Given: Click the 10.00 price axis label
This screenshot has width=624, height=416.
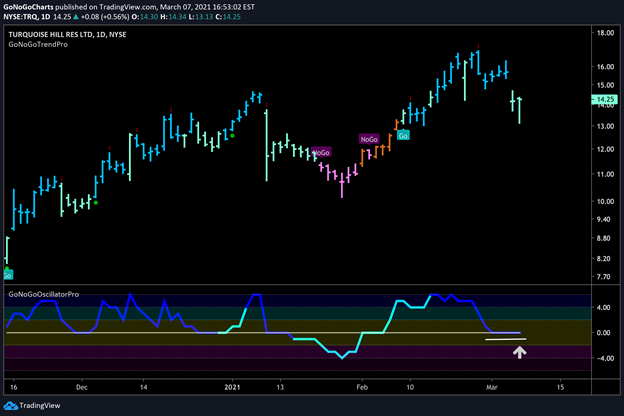Looking at the screenshot, I should [605, 201].
